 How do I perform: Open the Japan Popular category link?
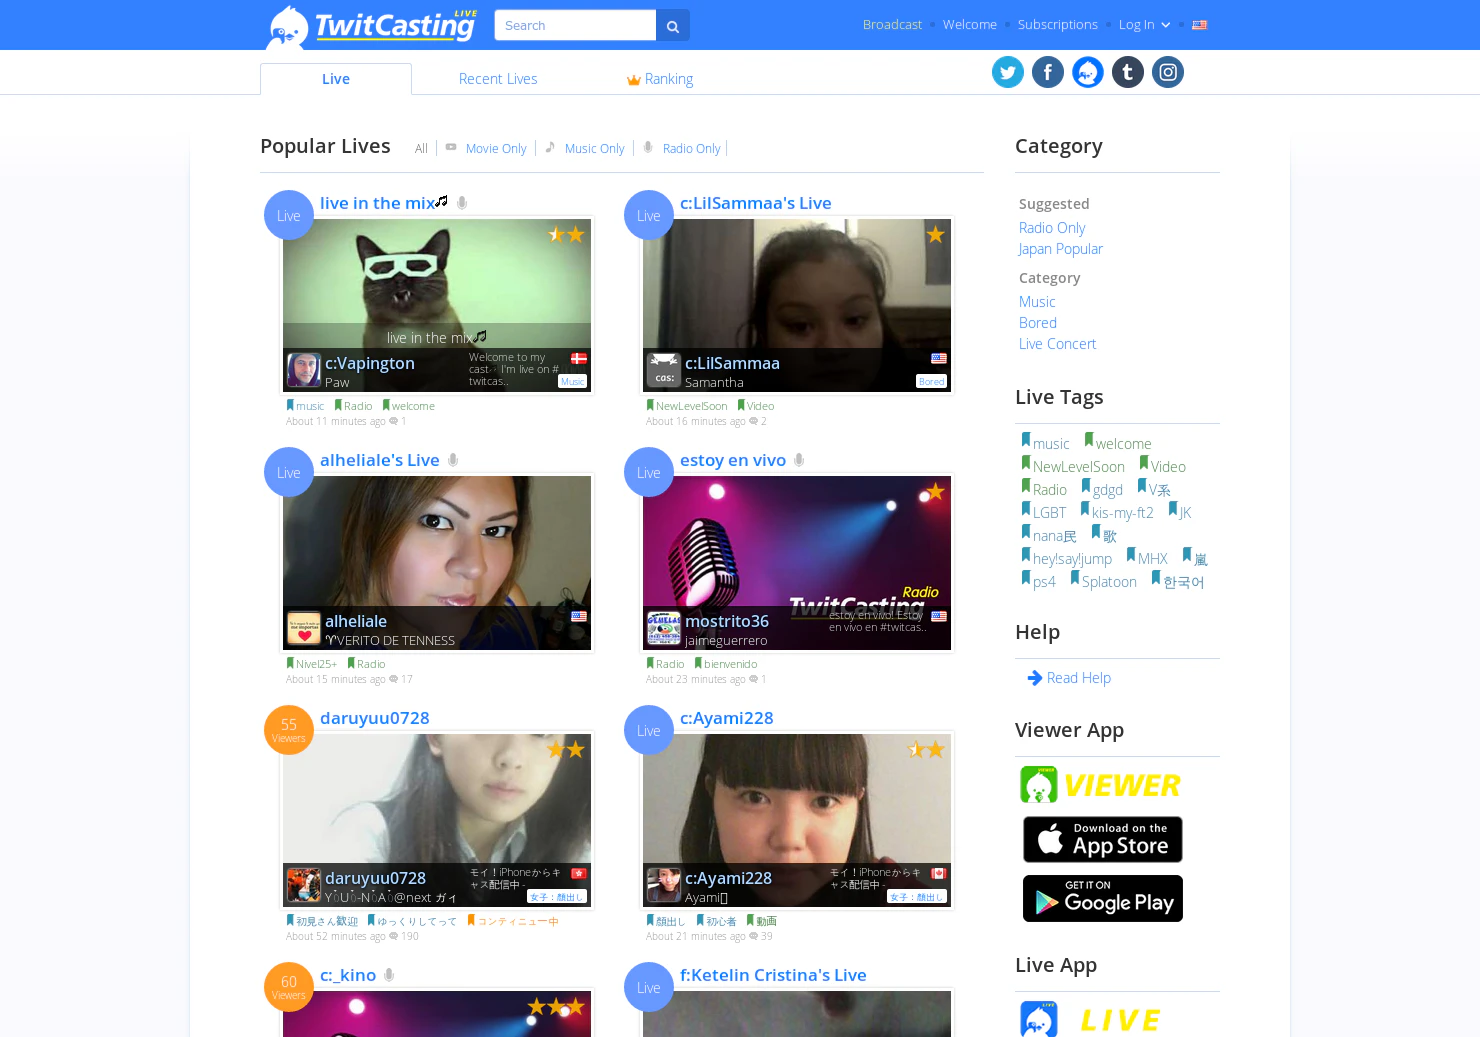tap(1061, 249)
